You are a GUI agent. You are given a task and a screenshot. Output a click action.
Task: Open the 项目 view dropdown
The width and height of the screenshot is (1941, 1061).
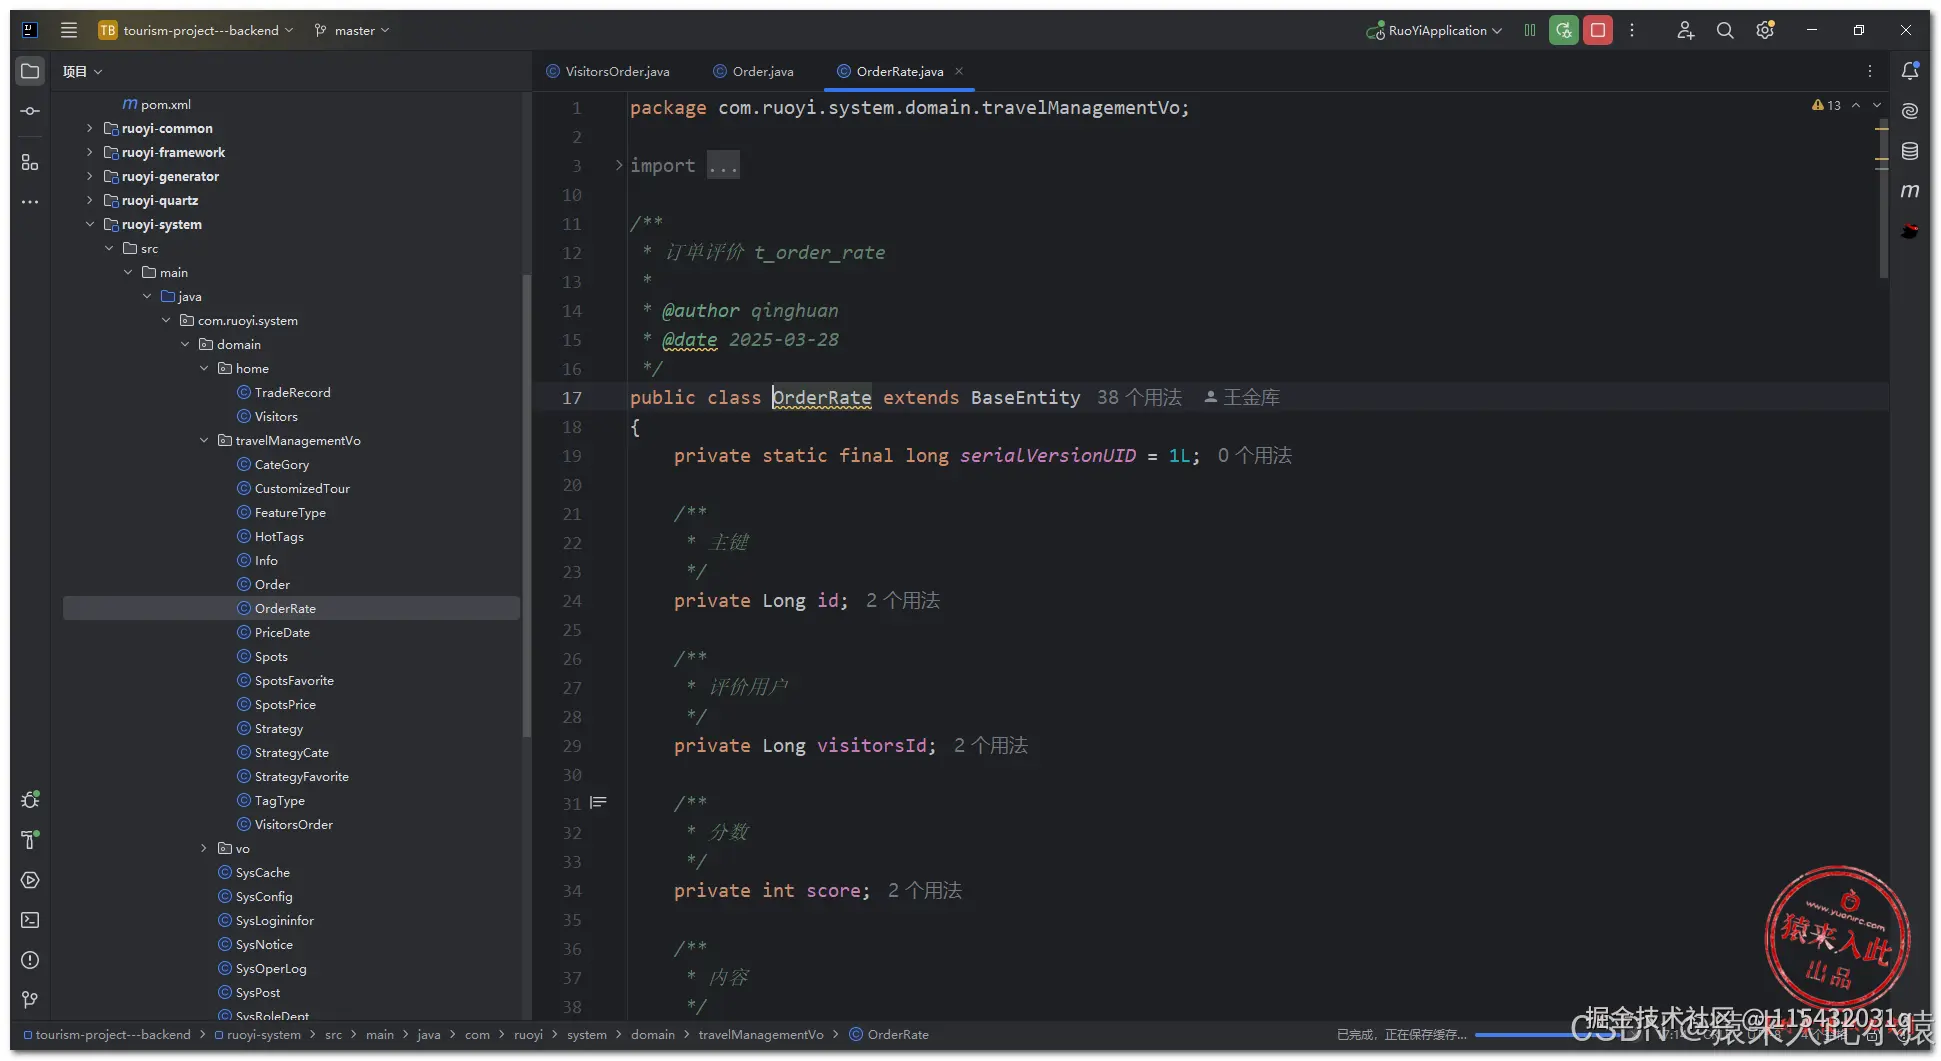82,71
